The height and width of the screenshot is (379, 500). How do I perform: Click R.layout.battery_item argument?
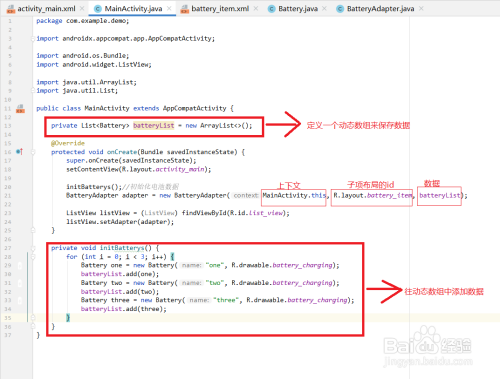coord(372,195)
